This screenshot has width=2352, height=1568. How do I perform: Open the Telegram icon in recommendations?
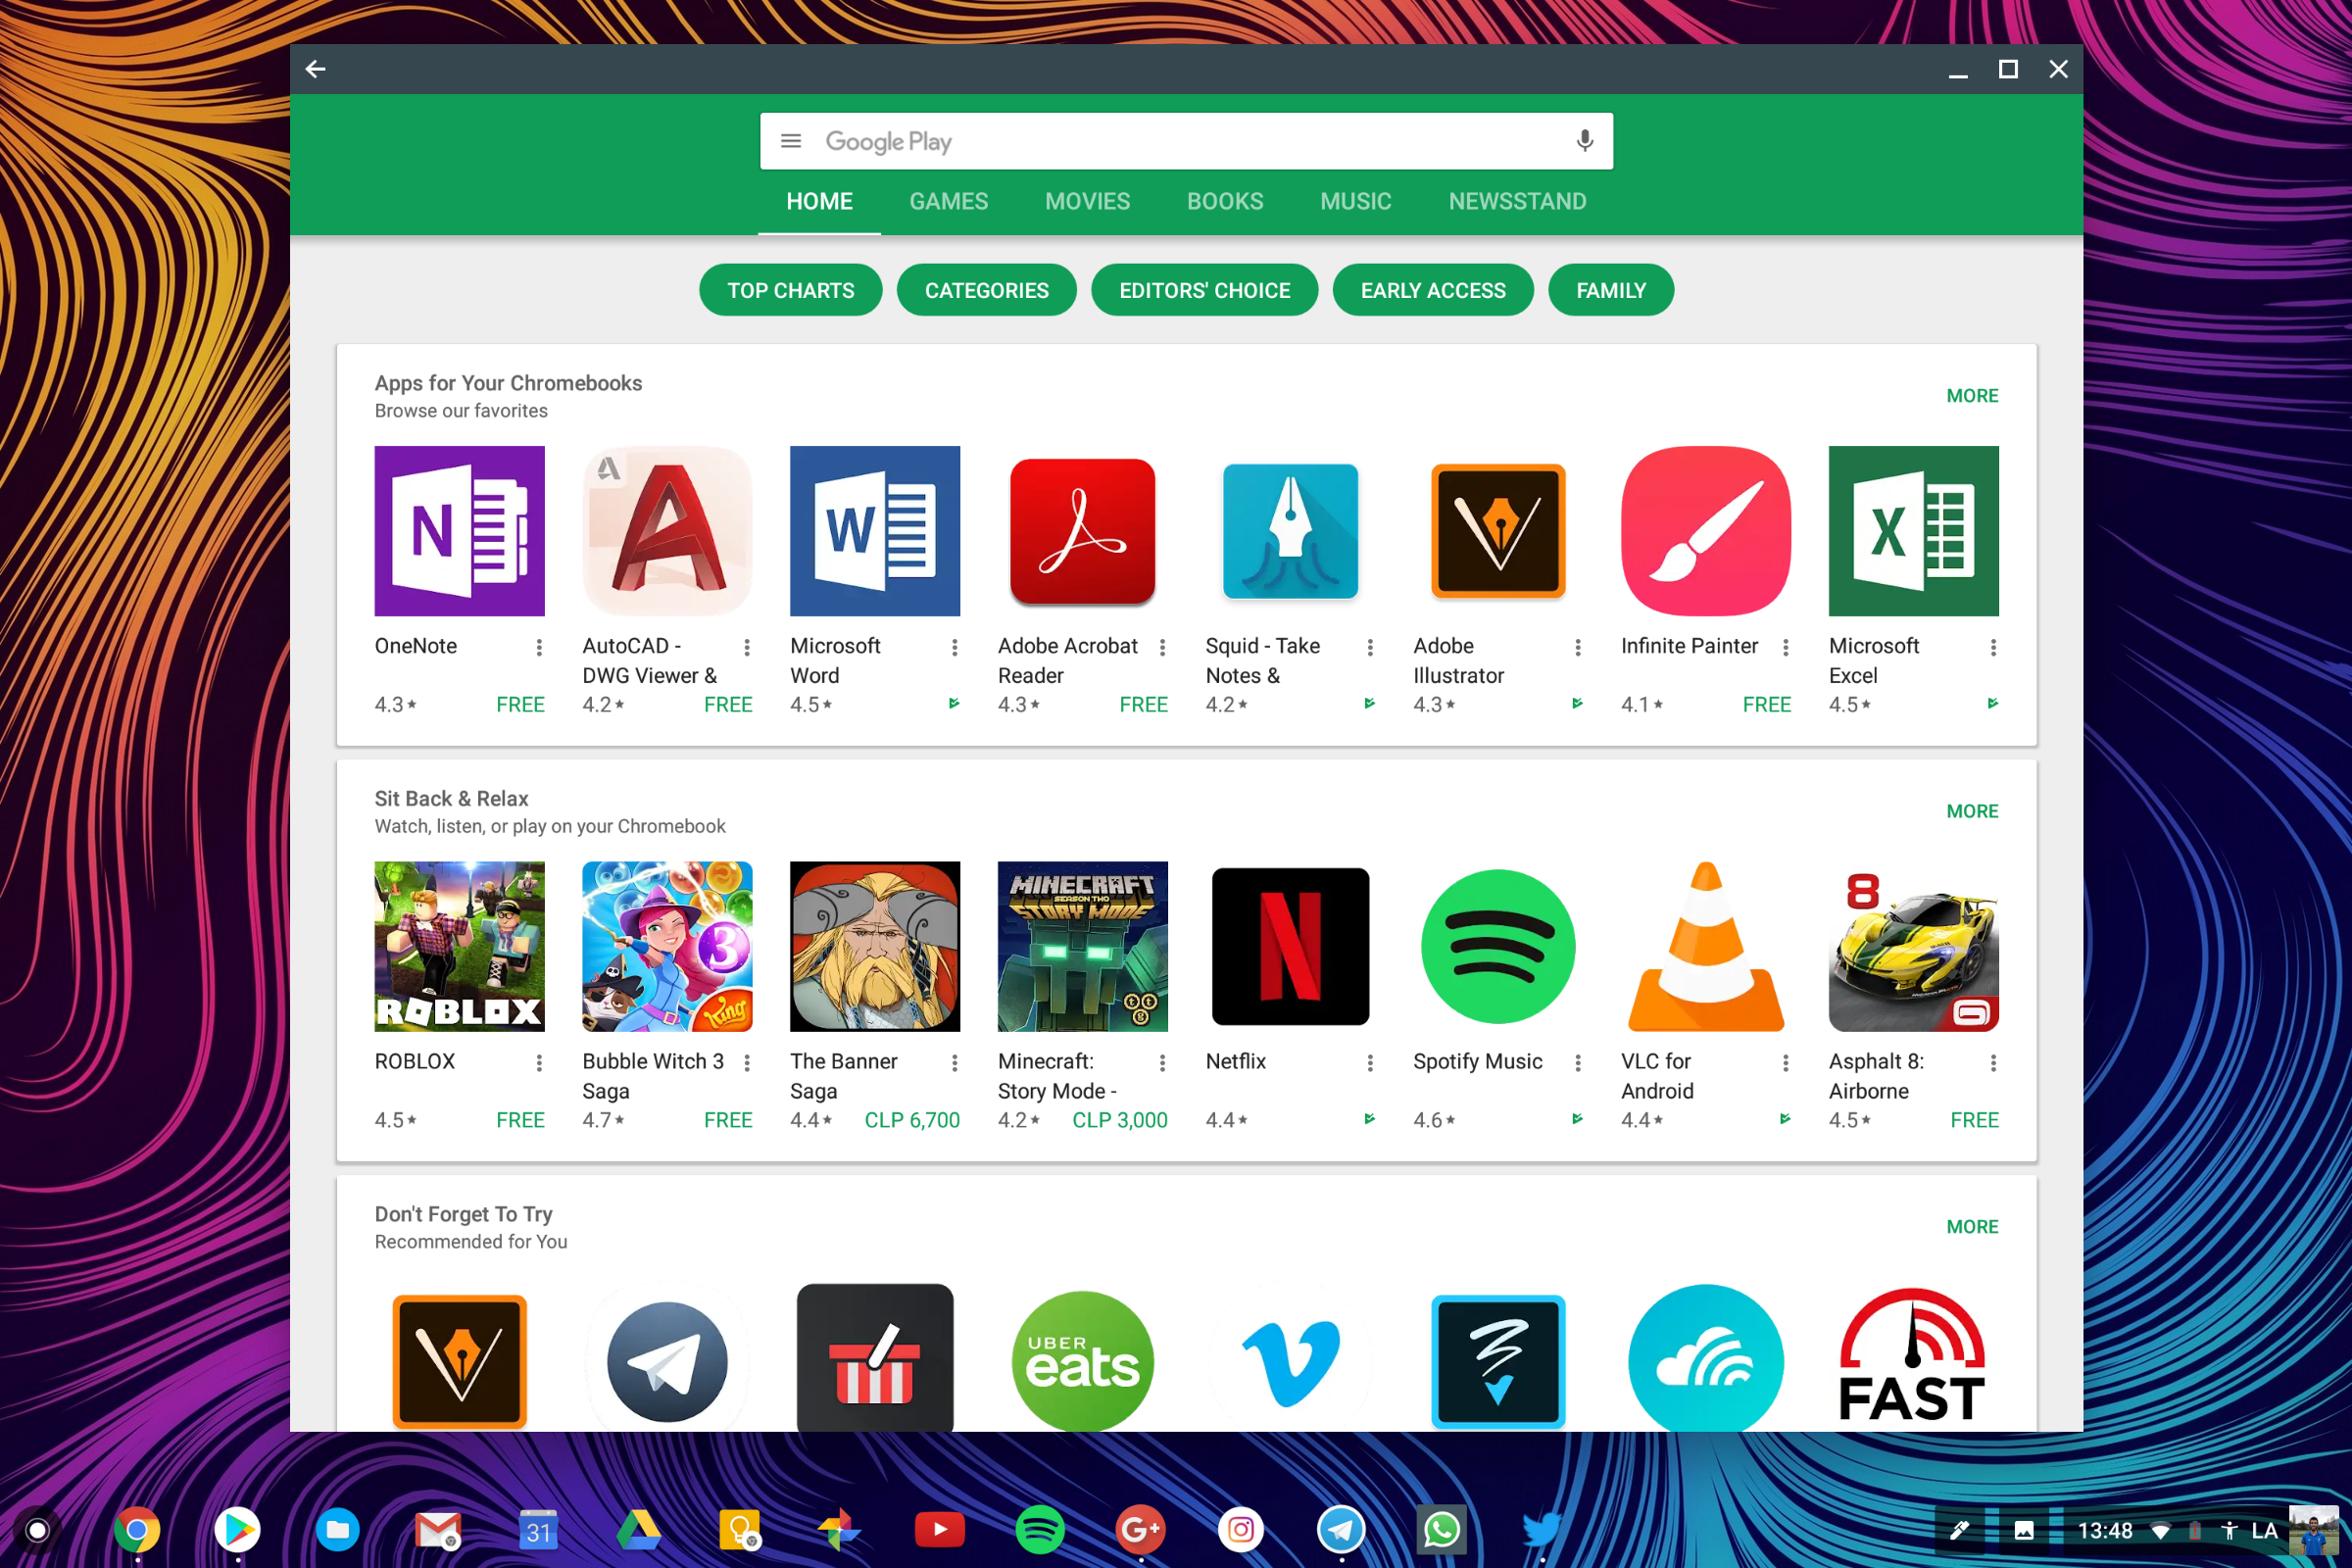click(667, 1360)
